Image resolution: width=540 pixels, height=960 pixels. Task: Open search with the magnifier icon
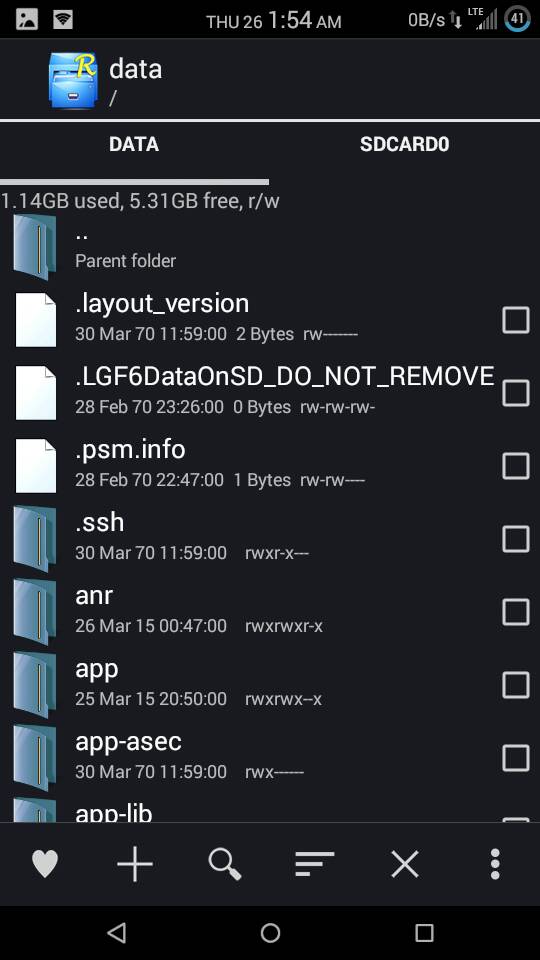(x=225, y=864)
